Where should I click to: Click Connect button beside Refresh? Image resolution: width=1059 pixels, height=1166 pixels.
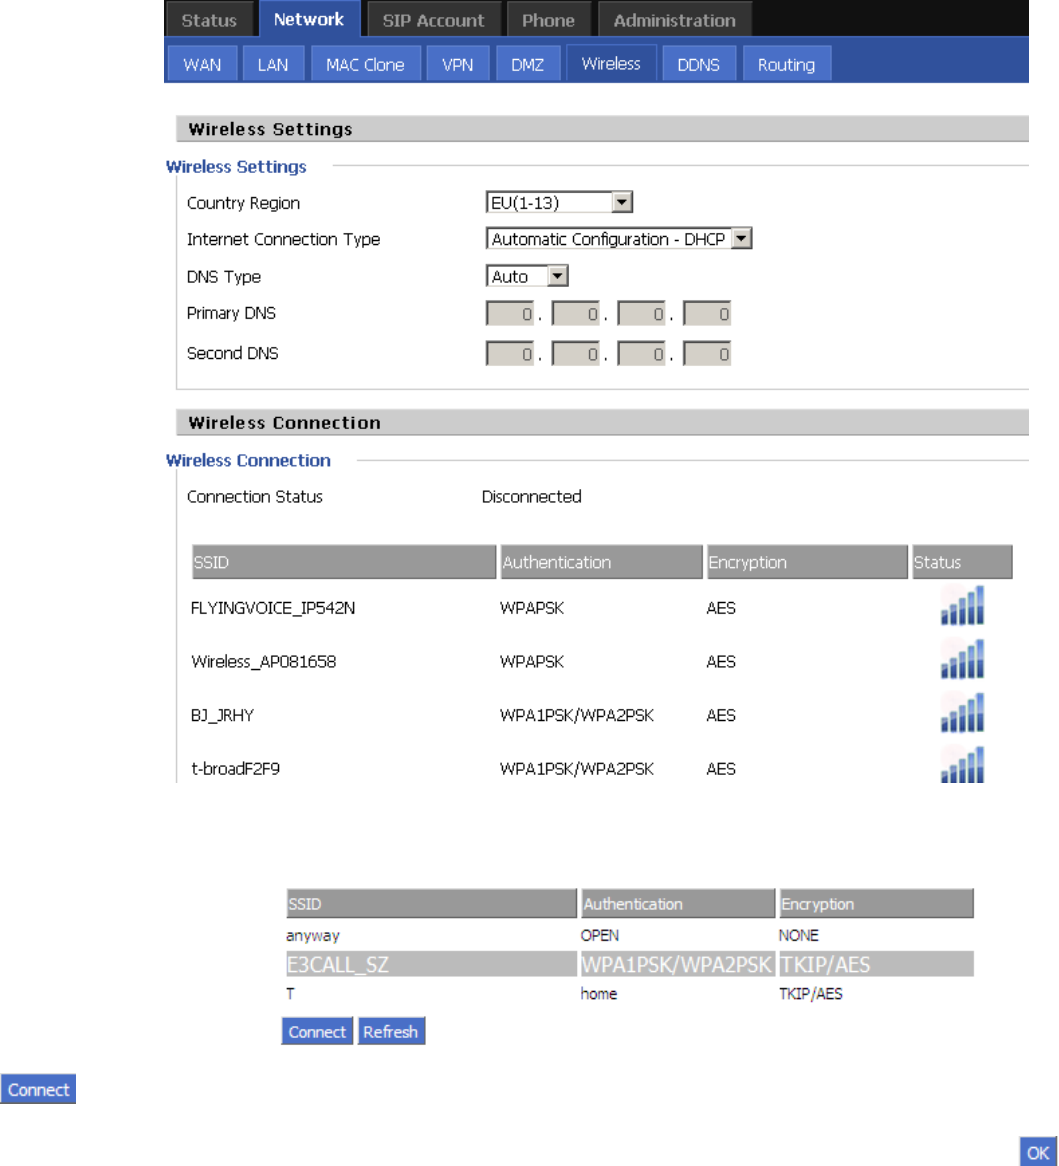click(x=317, y=1031)
